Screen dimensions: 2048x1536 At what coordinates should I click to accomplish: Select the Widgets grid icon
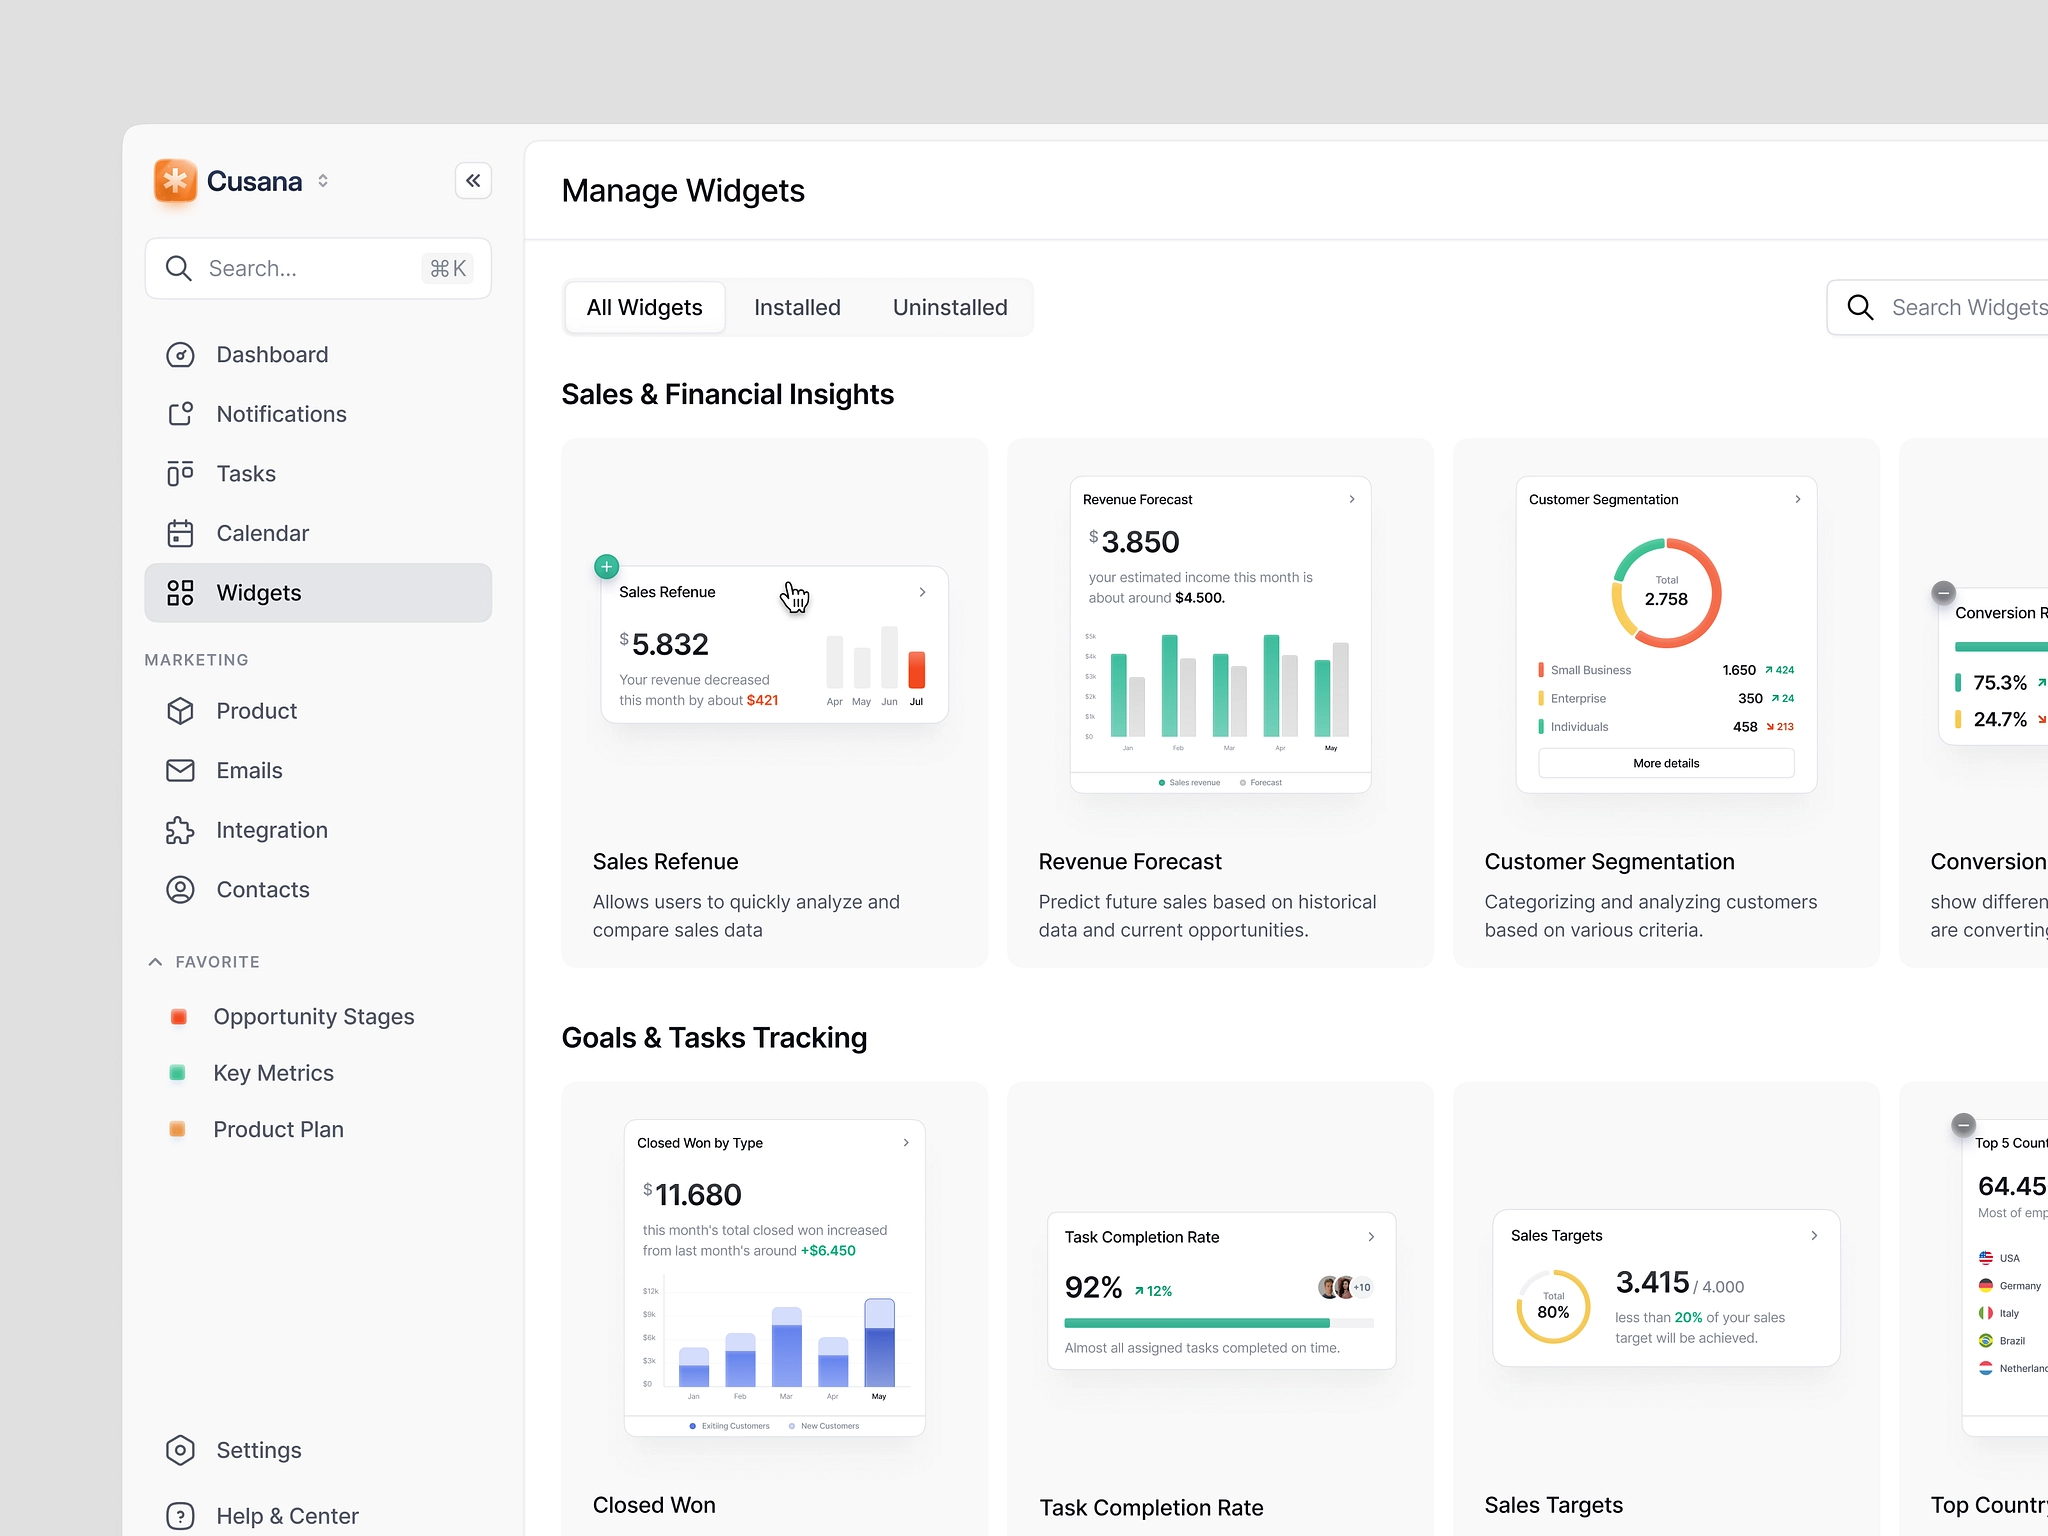180,592
